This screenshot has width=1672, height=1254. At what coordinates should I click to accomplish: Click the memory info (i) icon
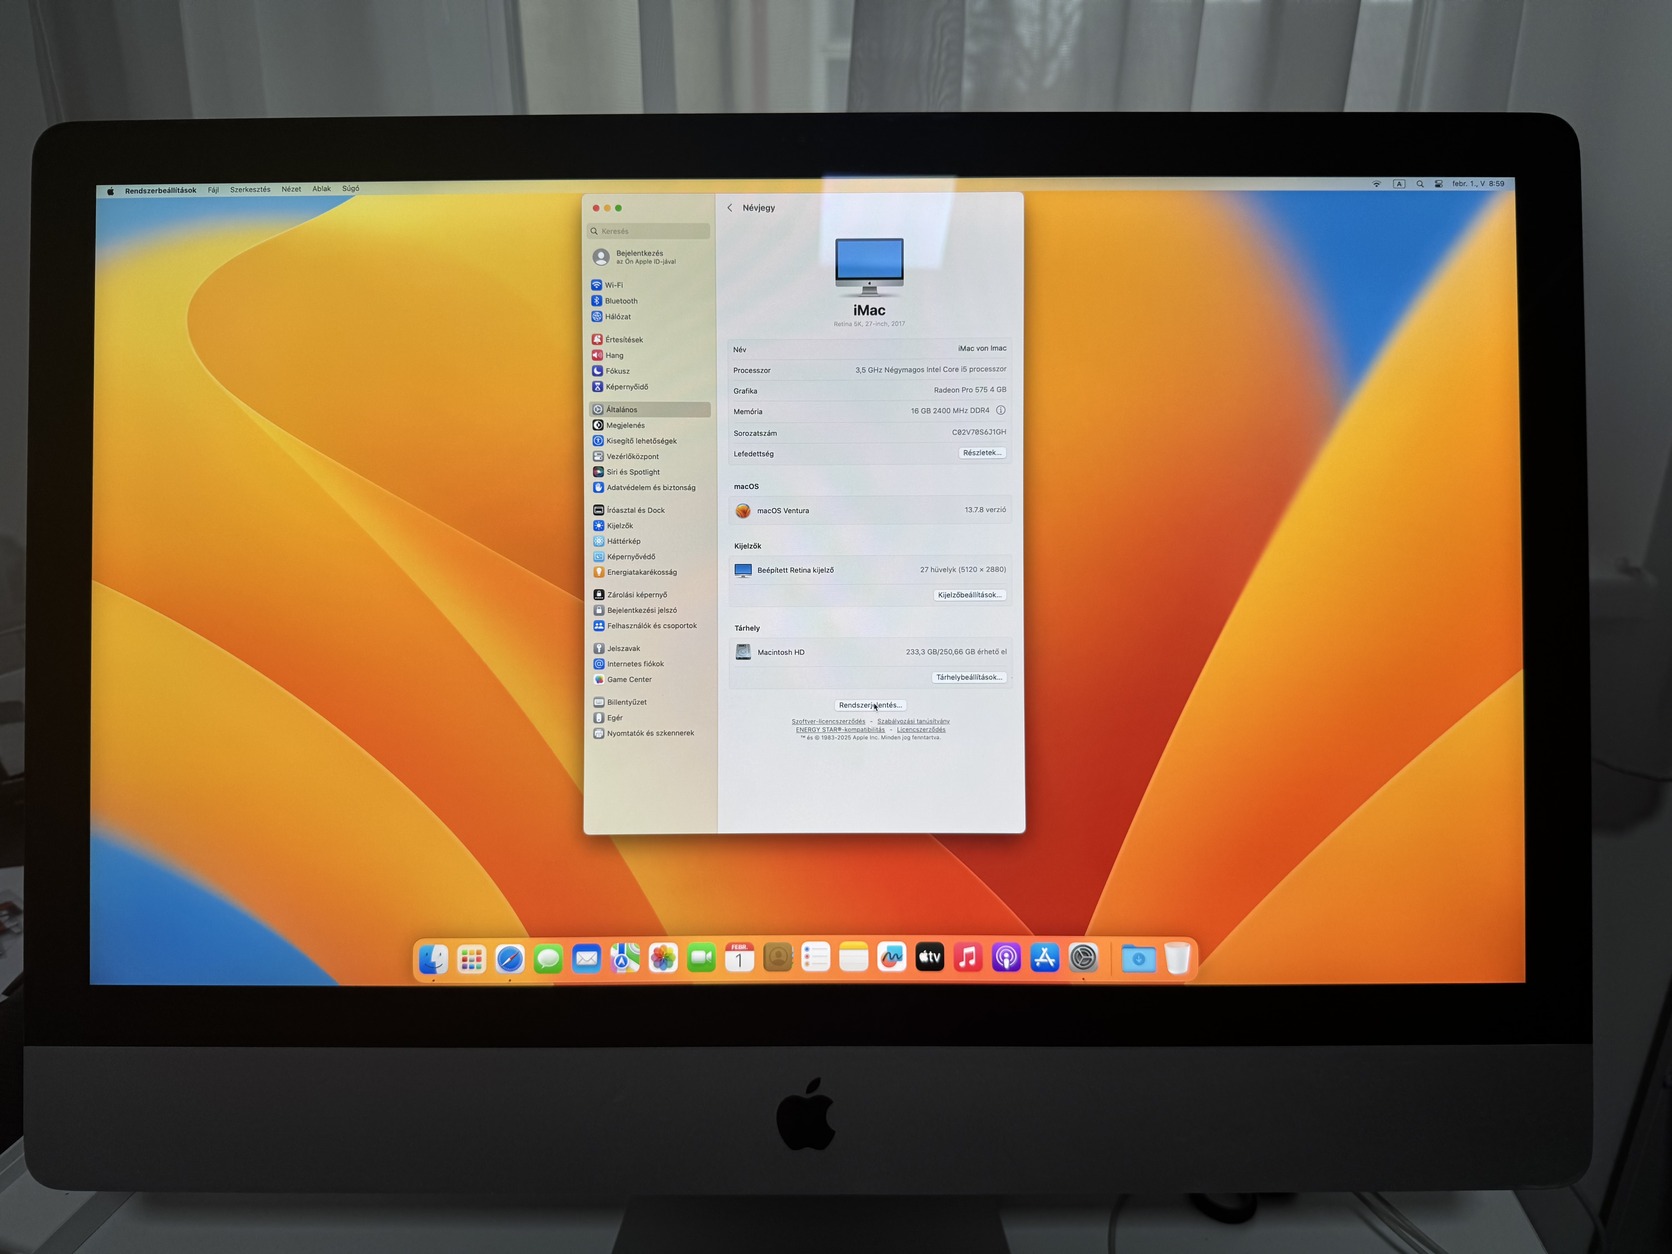click(1001, 411)
